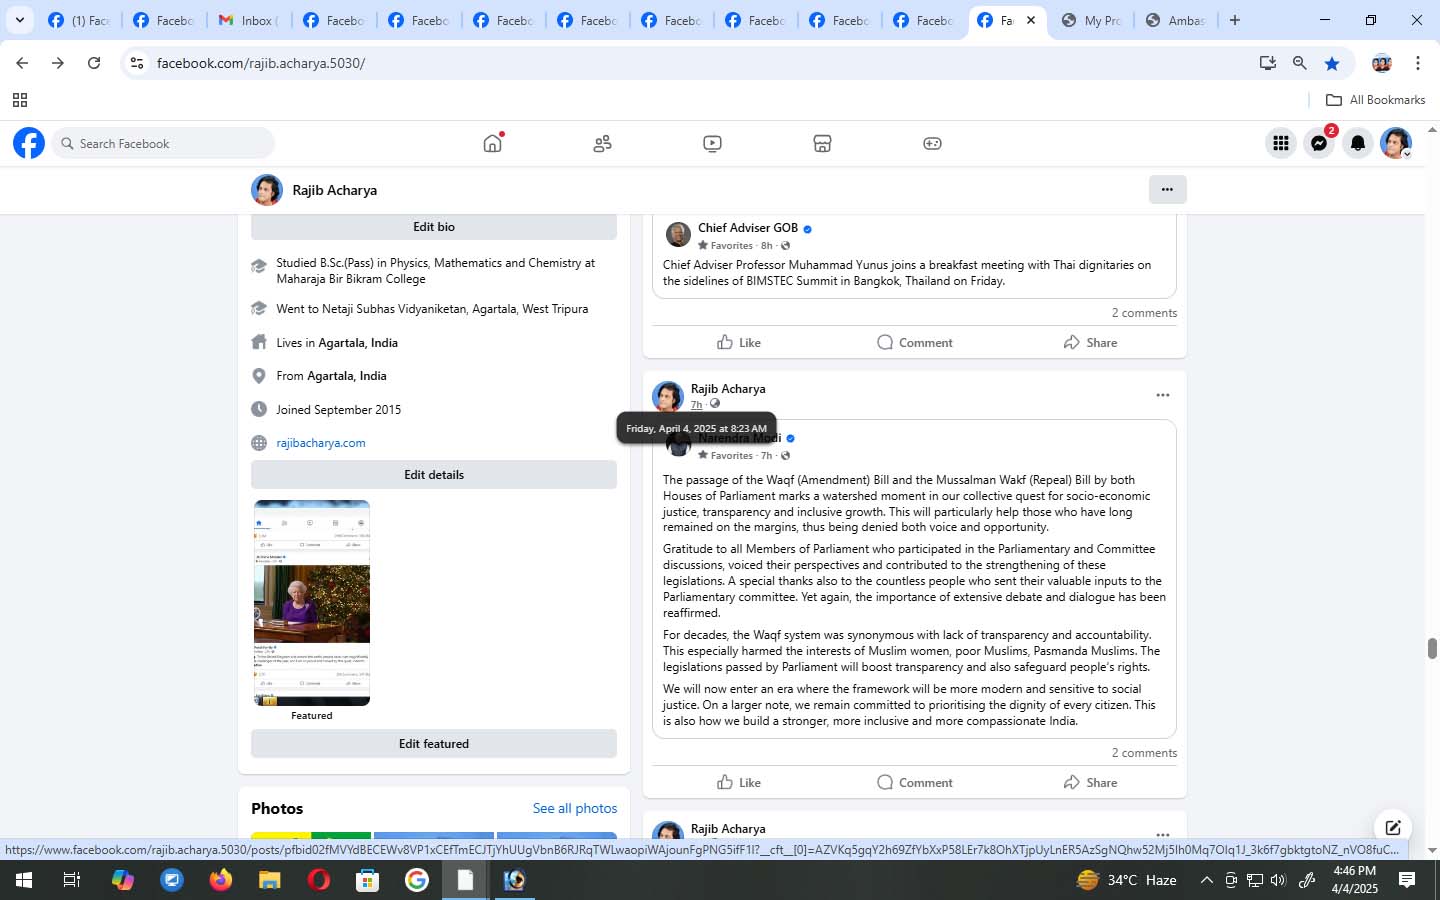The width and height of the screenshot is (1440, 900).
Task: Open Facebook Home feed icon
Action: point(492,143)
